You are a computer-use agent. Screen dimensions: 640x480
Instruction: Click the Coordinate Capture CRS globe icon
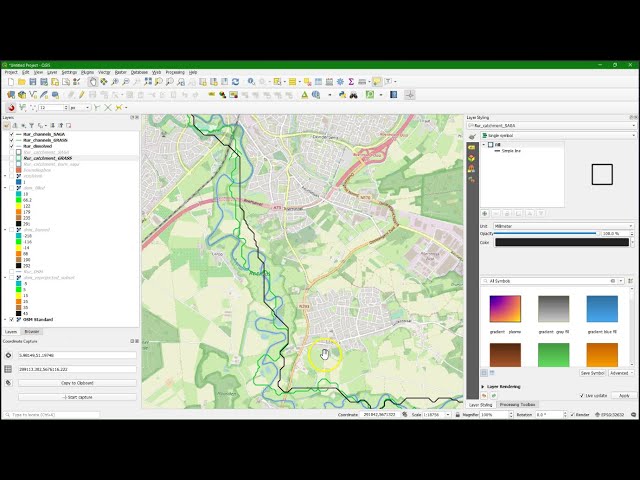coord(8,355)
